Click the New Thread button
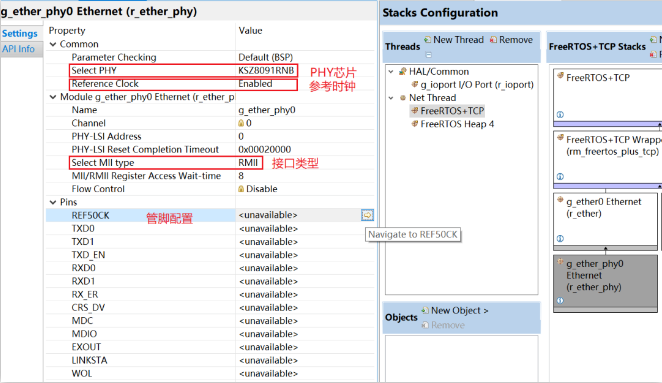The height and width of the screenshot is (383, 662). [x=454, y=40]
